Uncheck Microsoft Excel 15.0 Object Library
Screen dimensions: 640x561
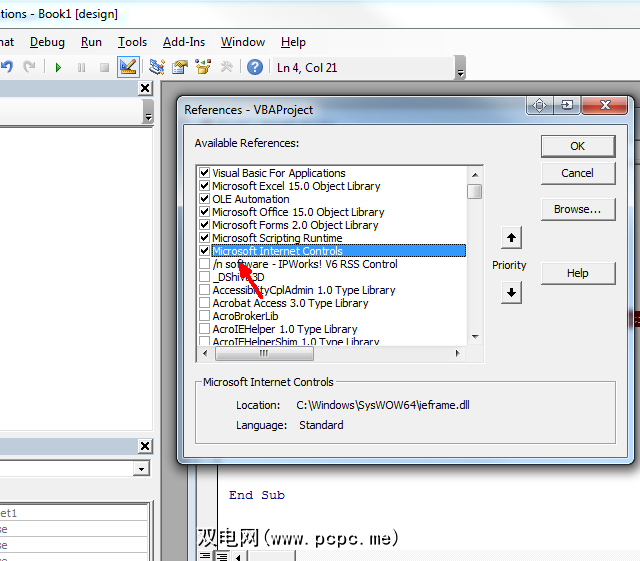pos(204,185)
